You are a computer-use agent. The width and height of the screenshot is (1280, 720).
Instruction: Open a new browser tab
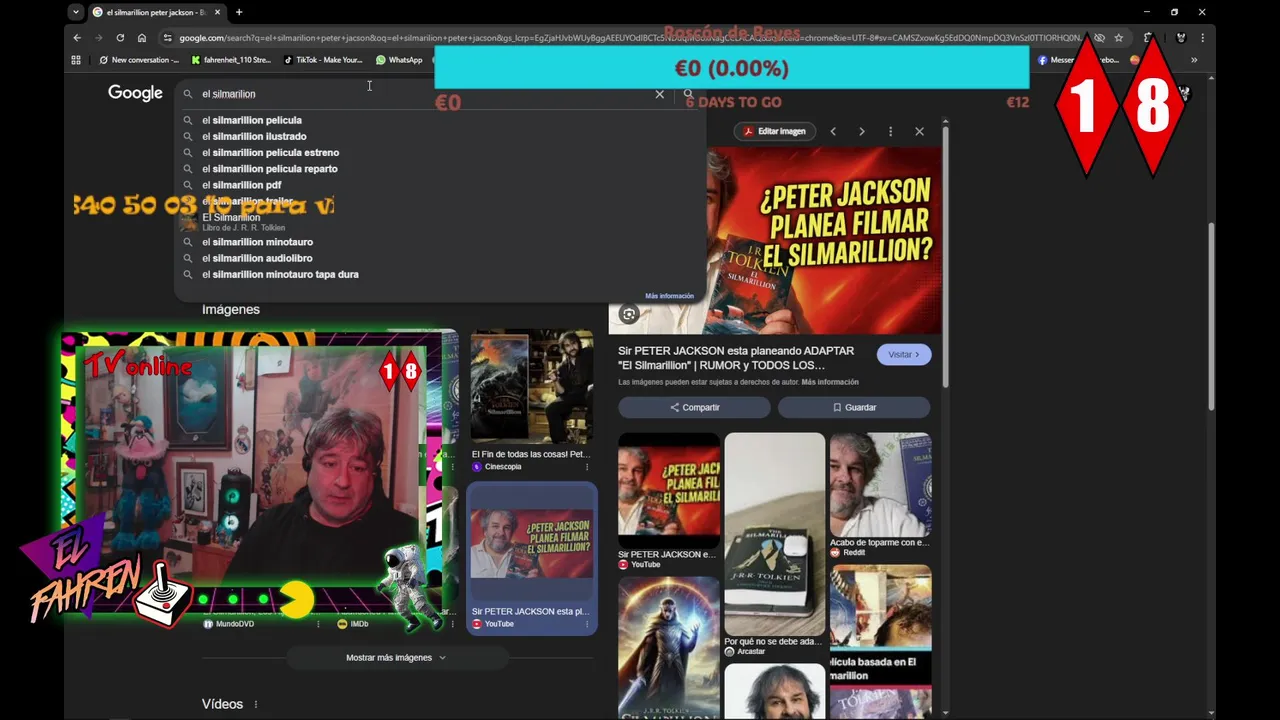point(239,12)
